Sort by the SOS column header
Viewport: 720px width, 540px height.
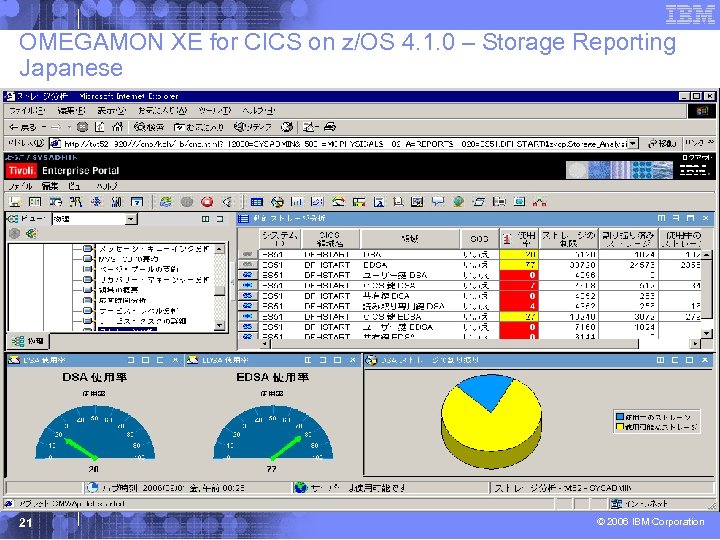479,238
